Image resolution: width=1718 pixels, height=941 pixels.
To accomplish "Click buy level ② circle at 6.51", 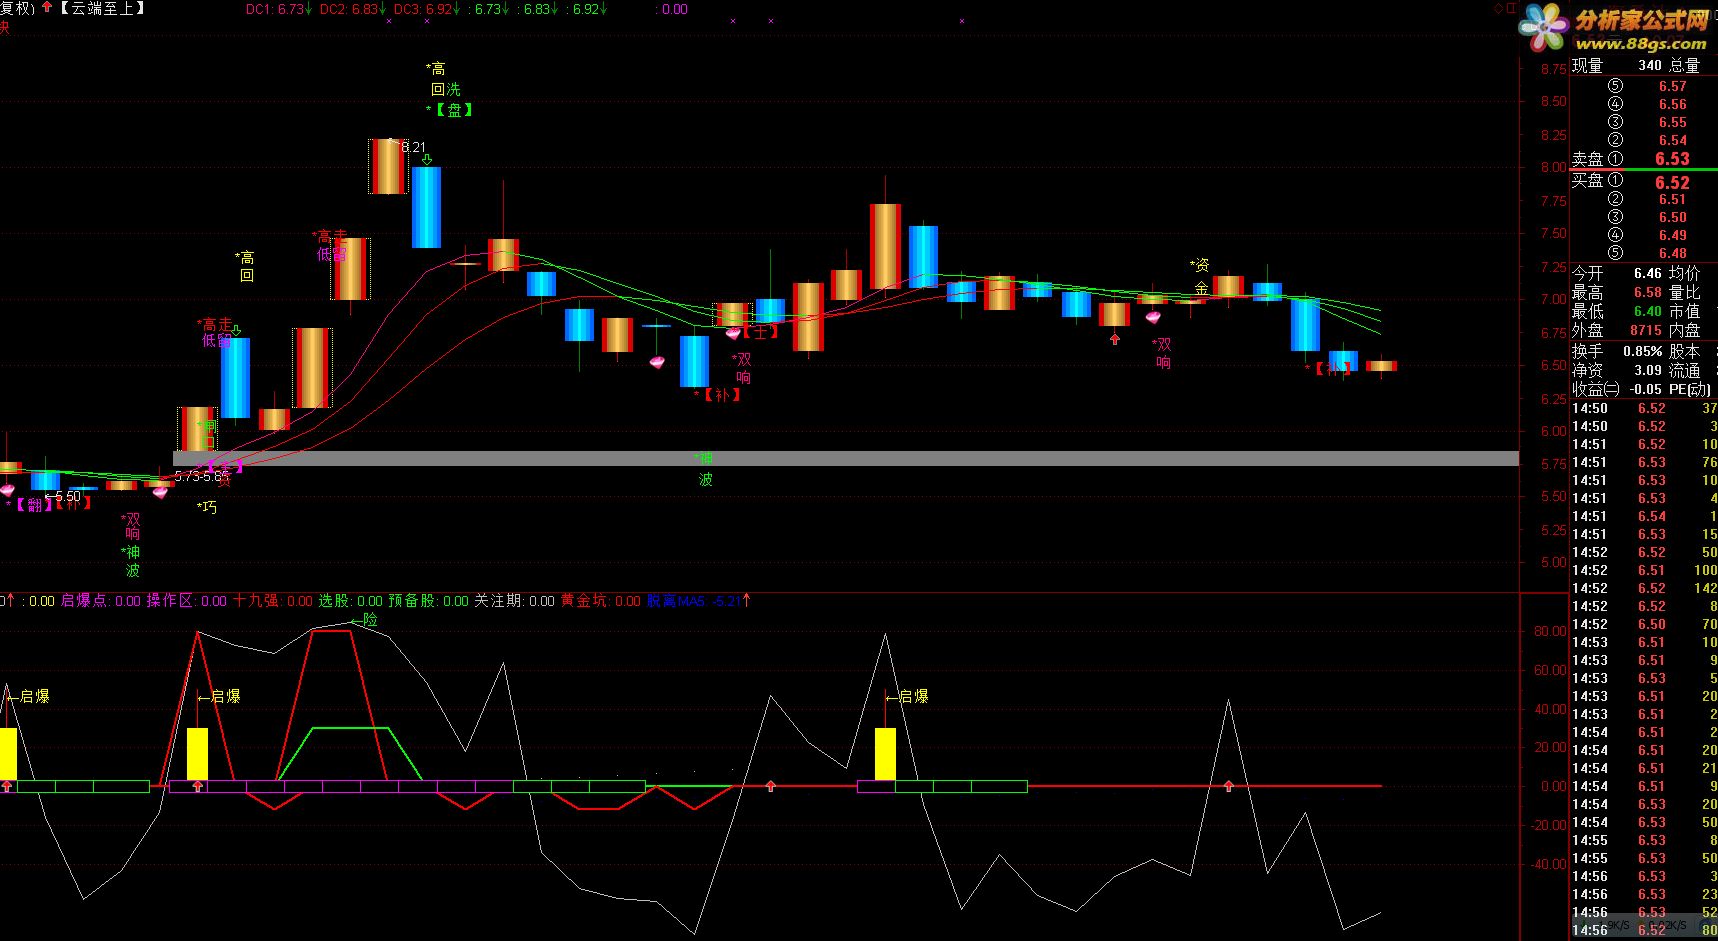I will click(x=1615, y=199).
